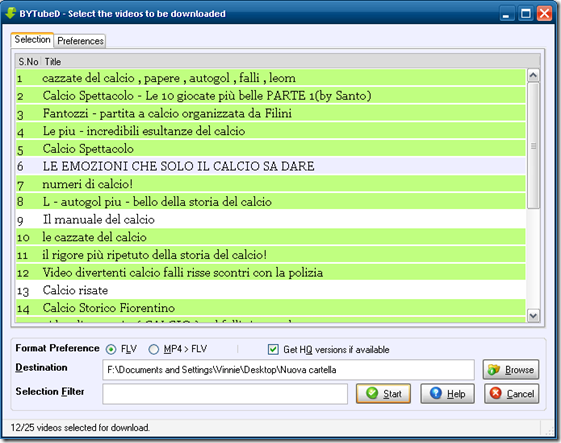Screen dimensions: 561x443
Task: Select row 'Calcio risate'
Action: click(x=270, y=290)
